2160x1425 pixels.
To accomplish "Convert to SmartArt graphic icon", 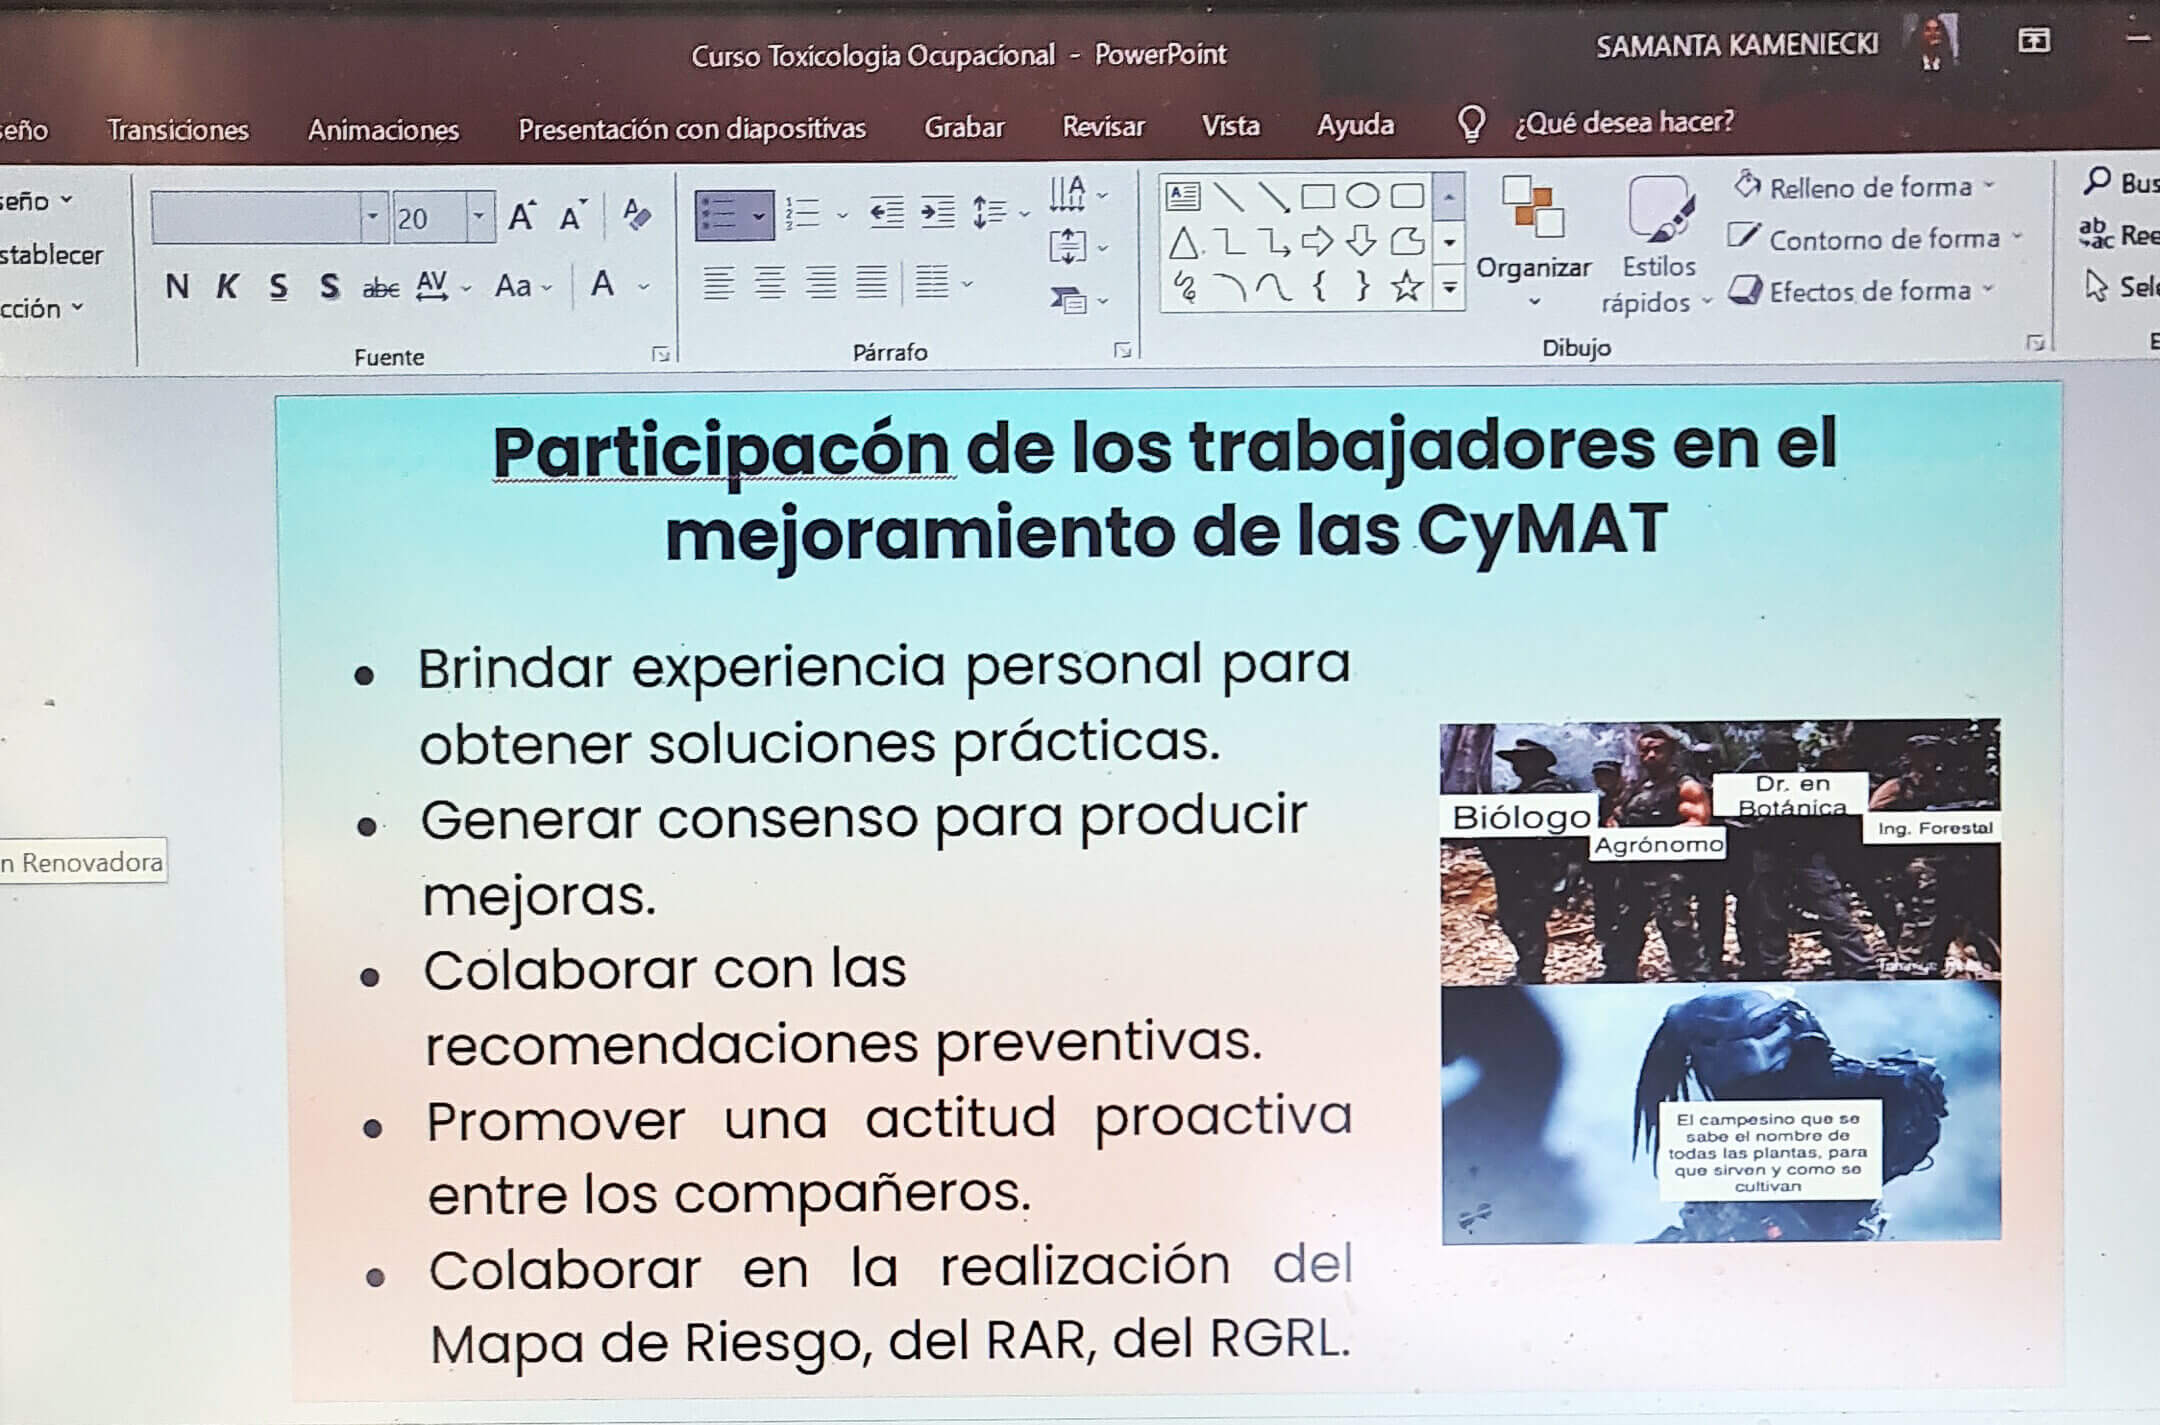I will (x=1078, y=299).
